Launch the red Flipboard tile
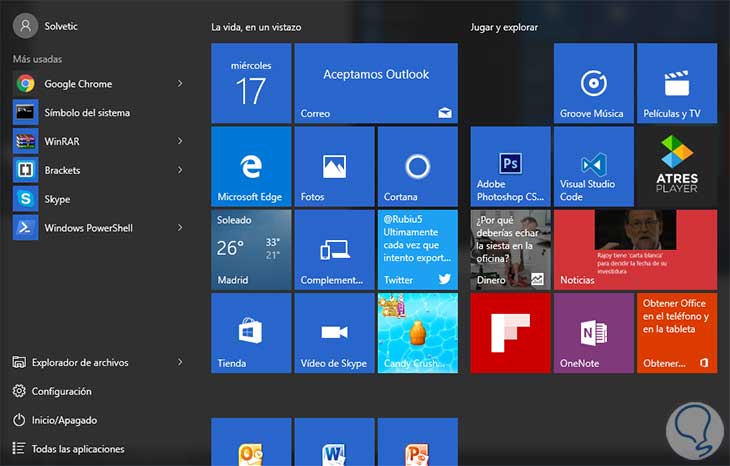The height and width of the screenshot is (466, 730). pyautogui.click(x=510, y=333)
